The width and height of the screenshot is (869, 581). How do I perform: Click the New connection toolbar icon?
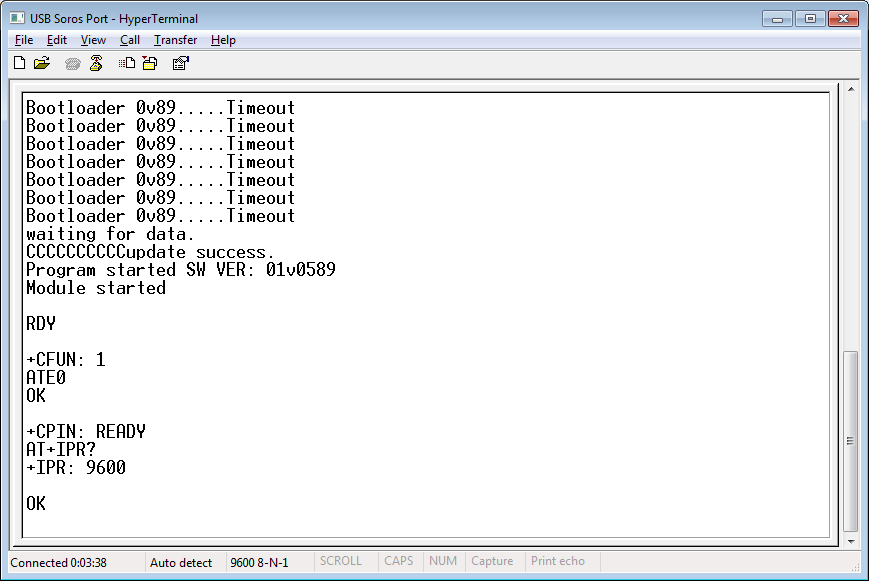click(19, 63)
